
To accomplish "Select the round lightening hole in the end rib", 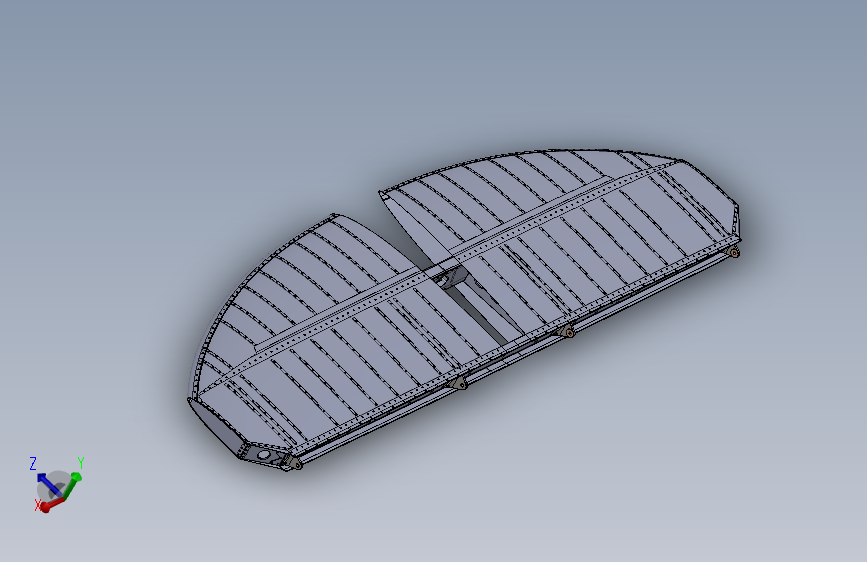I will 264,455.
